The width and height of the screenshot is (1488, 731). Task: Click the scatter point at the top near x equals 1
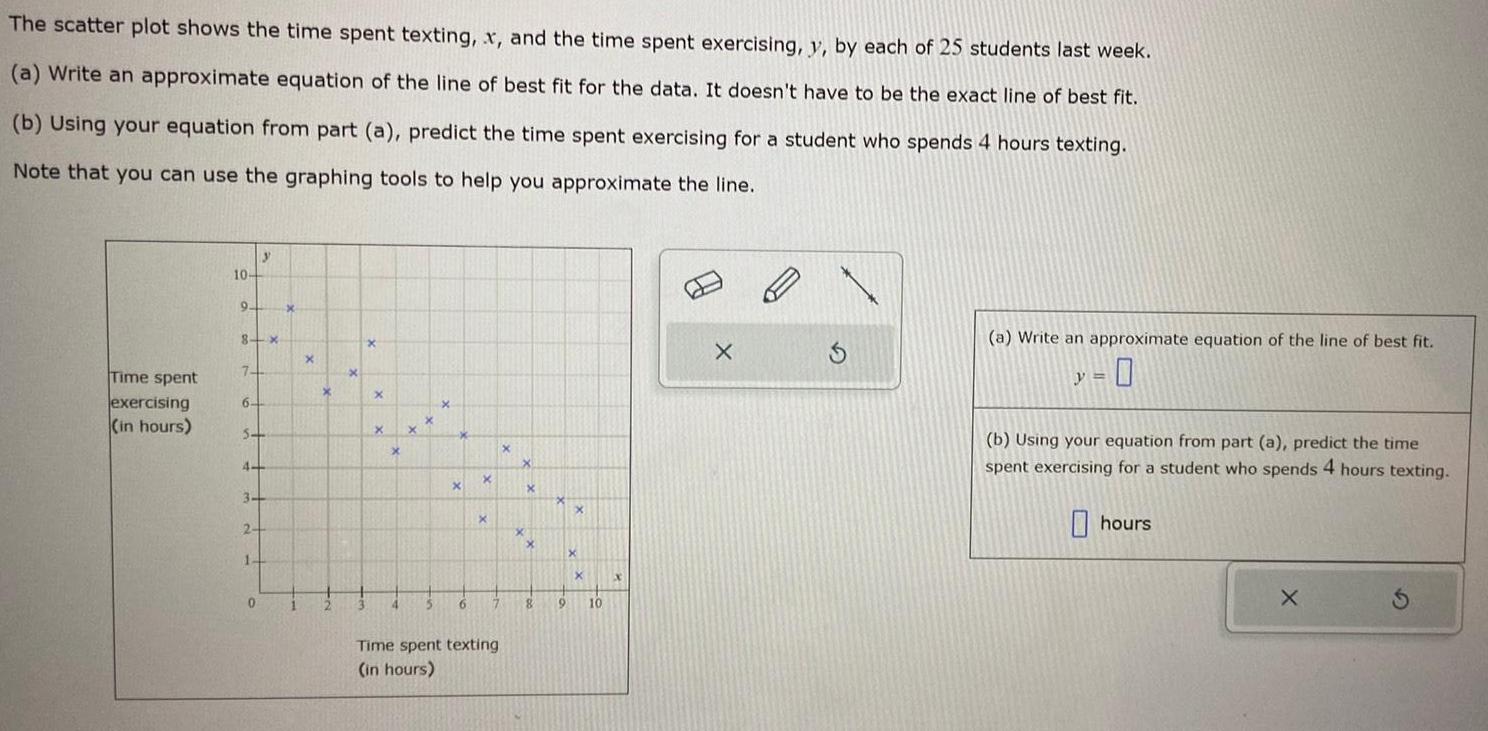click(x=290, y=309)
